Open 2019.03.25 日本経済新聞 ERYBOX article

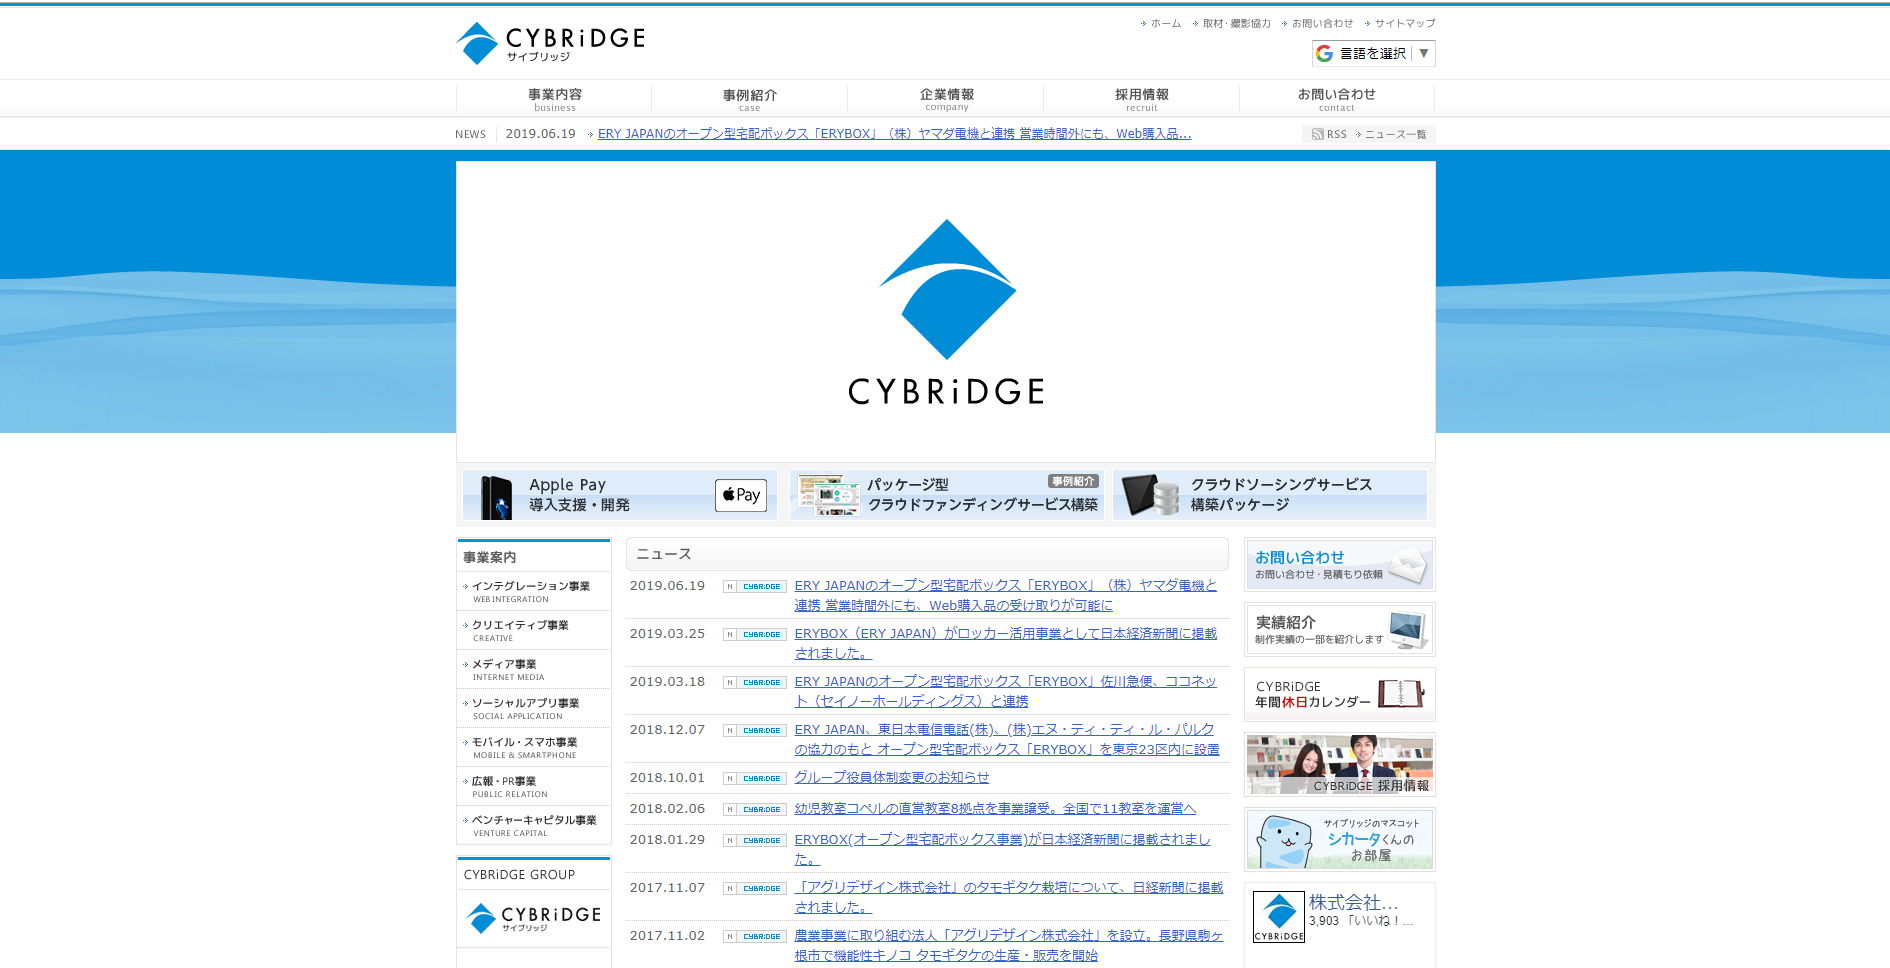1005,643
